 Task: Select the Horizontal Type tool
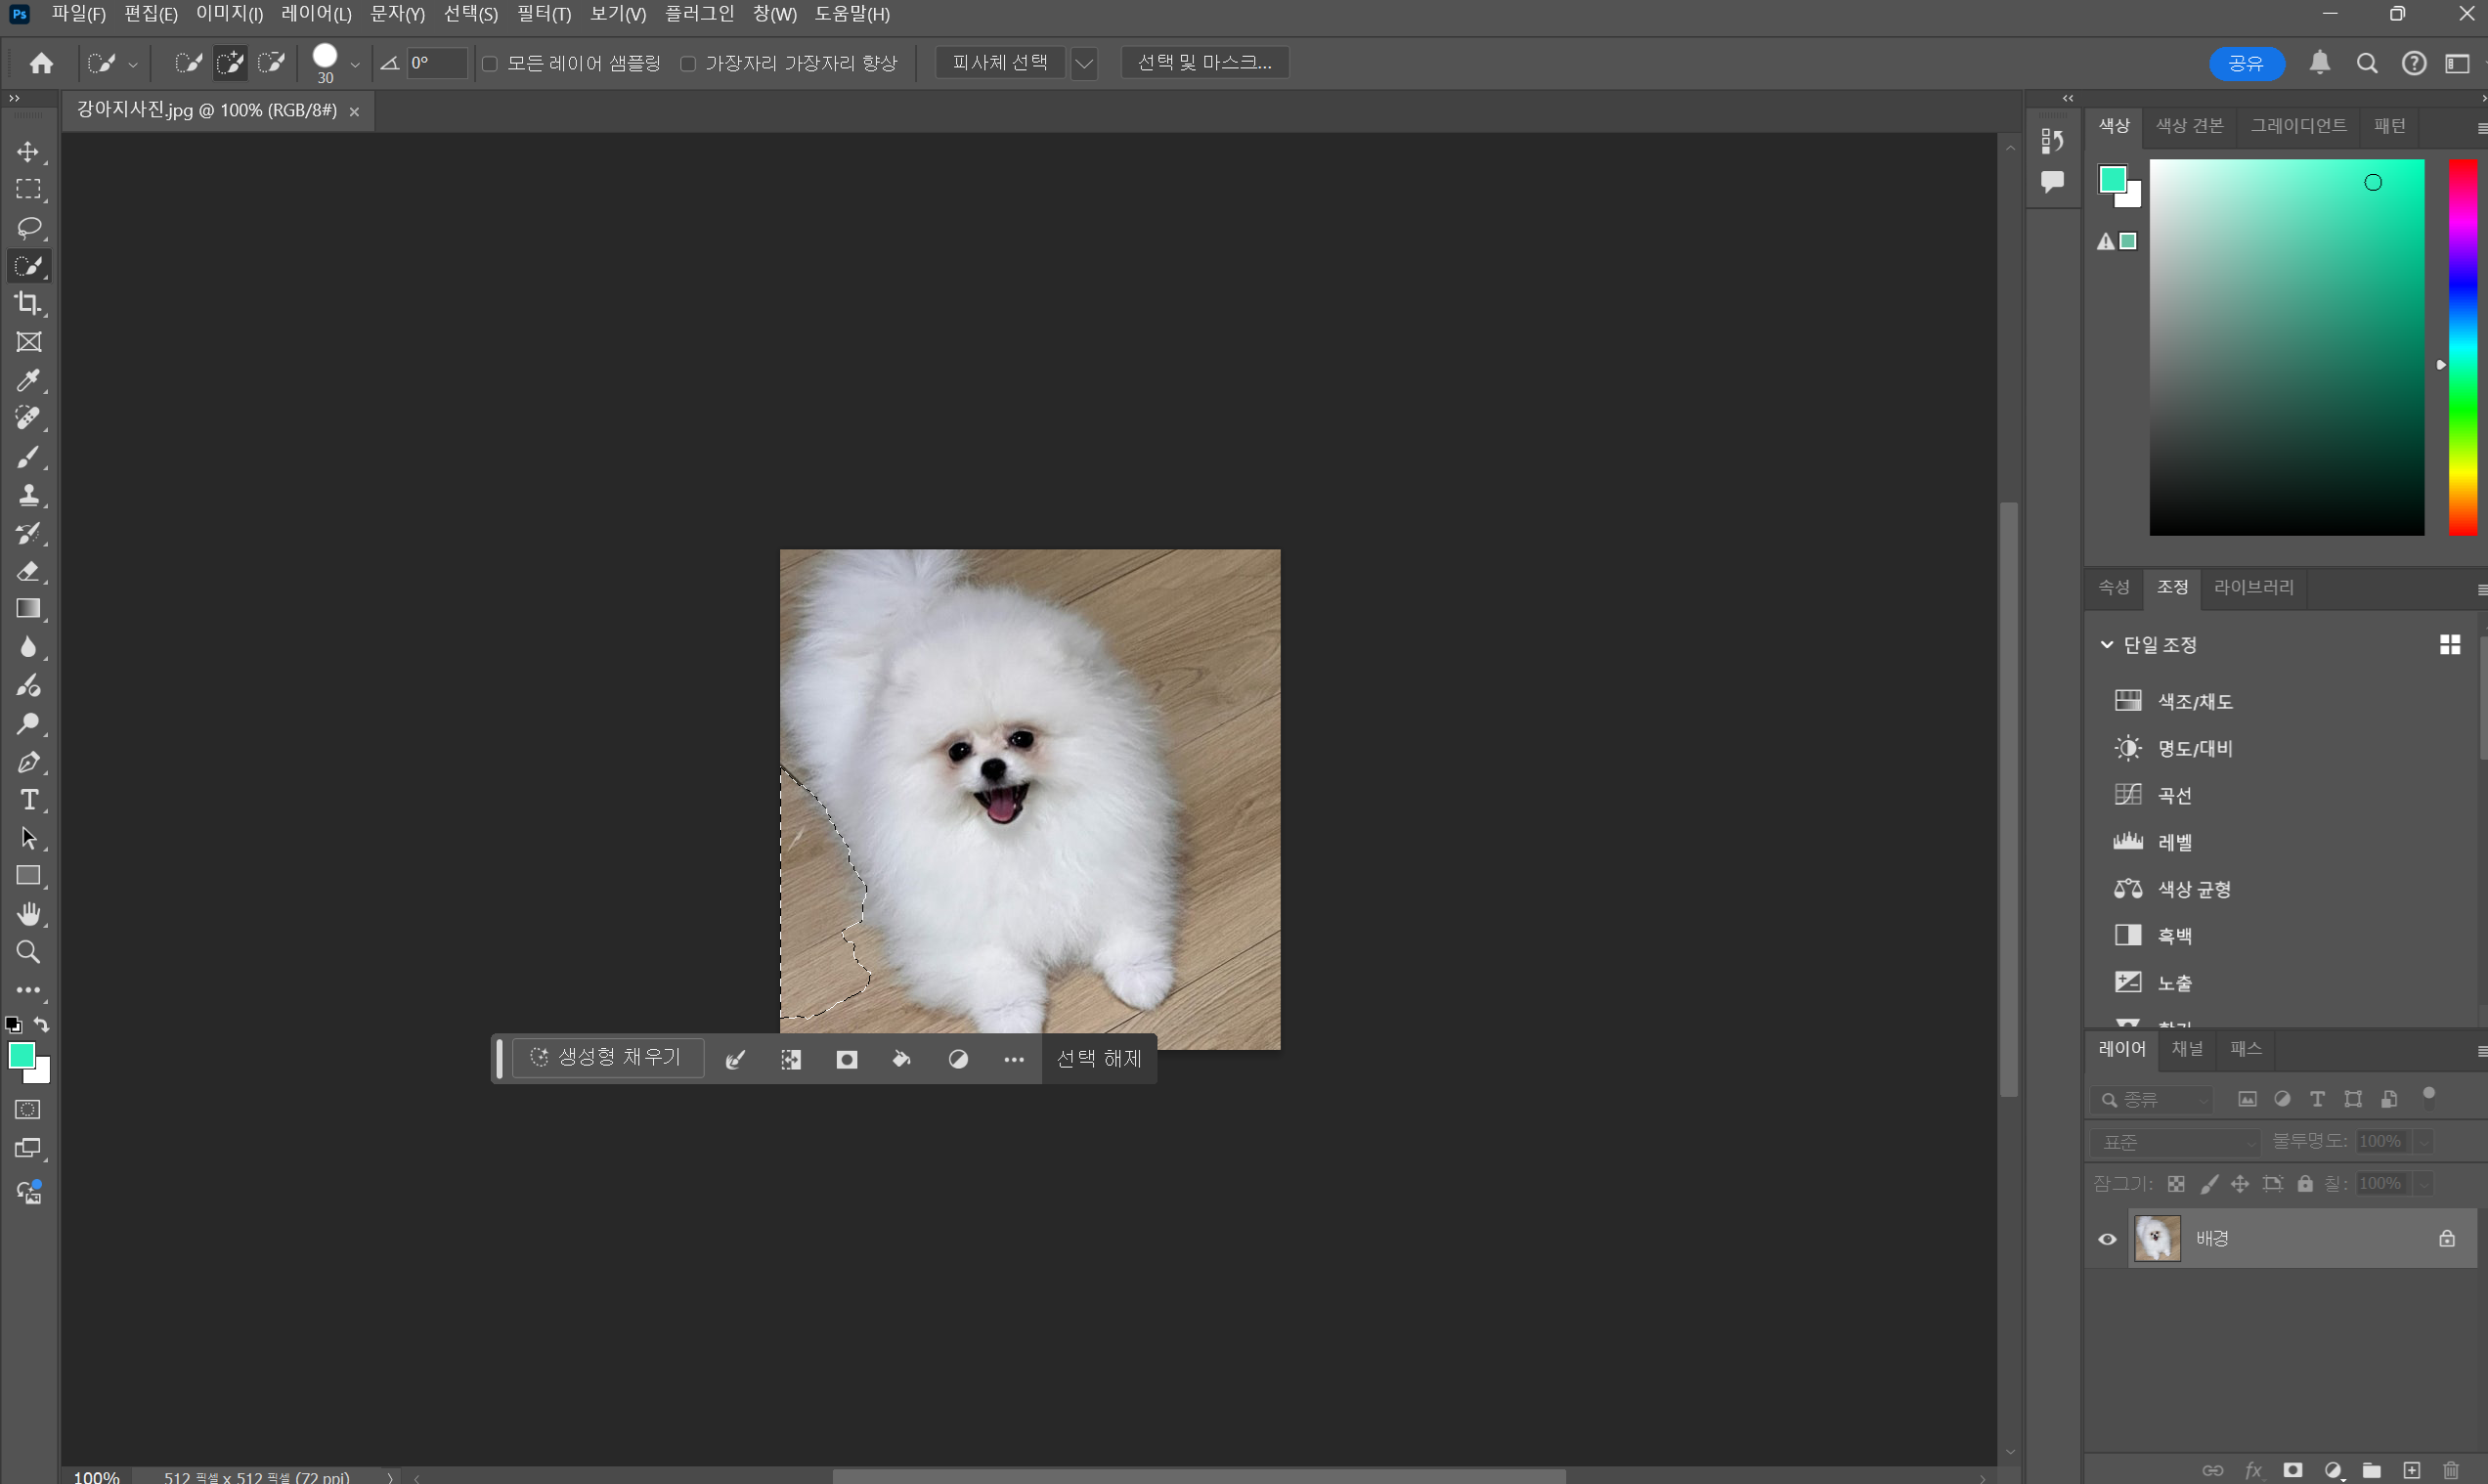(x=28, y=800)
